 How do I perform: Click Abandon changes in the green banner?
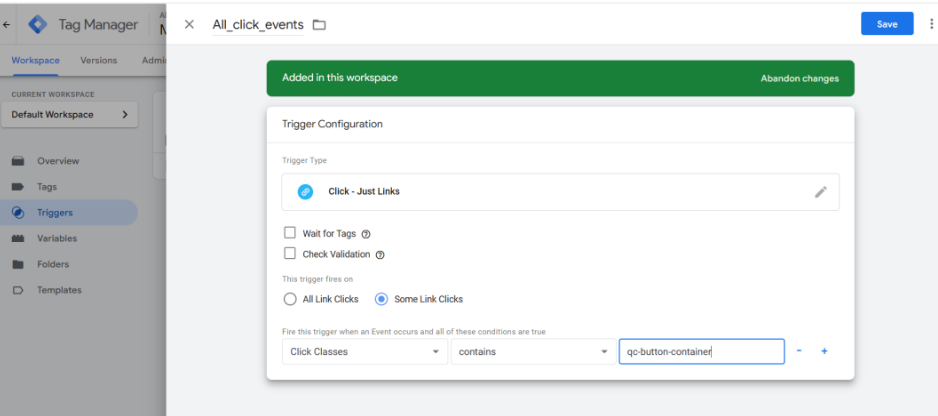pyautogui.click(x=799, y=78)
